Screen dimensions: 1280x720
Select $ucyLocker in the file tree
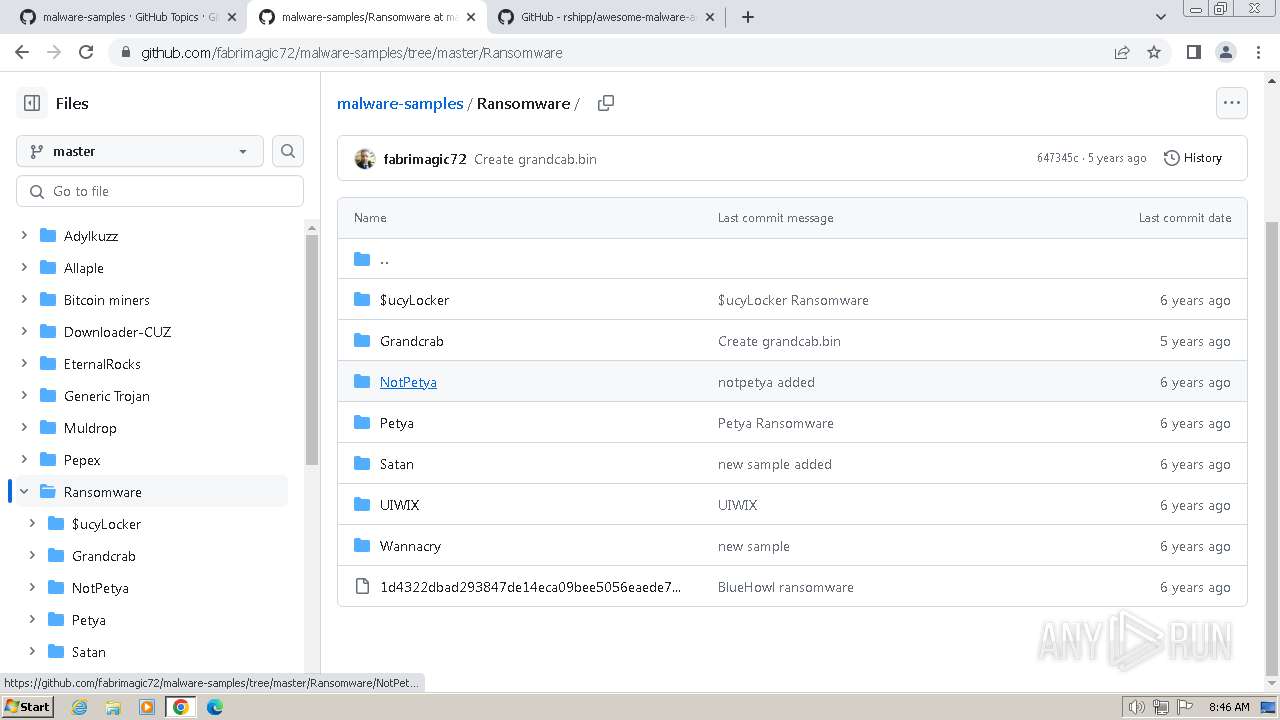pyautogui.click(x=106, y=524)
